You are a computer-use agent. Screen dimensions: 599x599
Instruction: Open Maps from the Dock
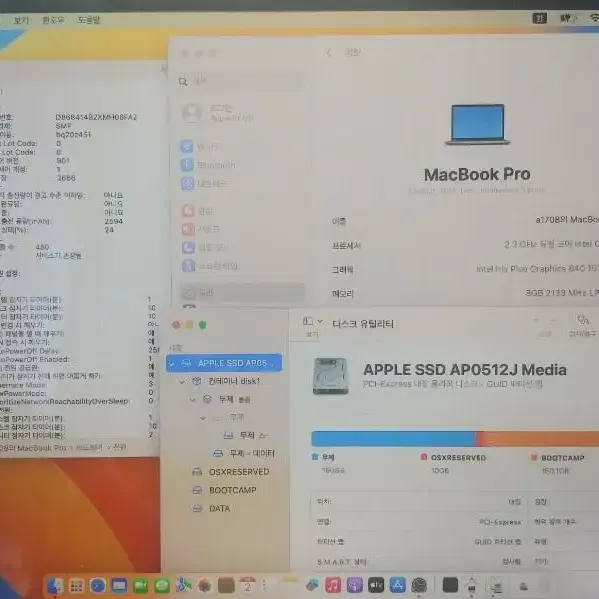point(183,585)
